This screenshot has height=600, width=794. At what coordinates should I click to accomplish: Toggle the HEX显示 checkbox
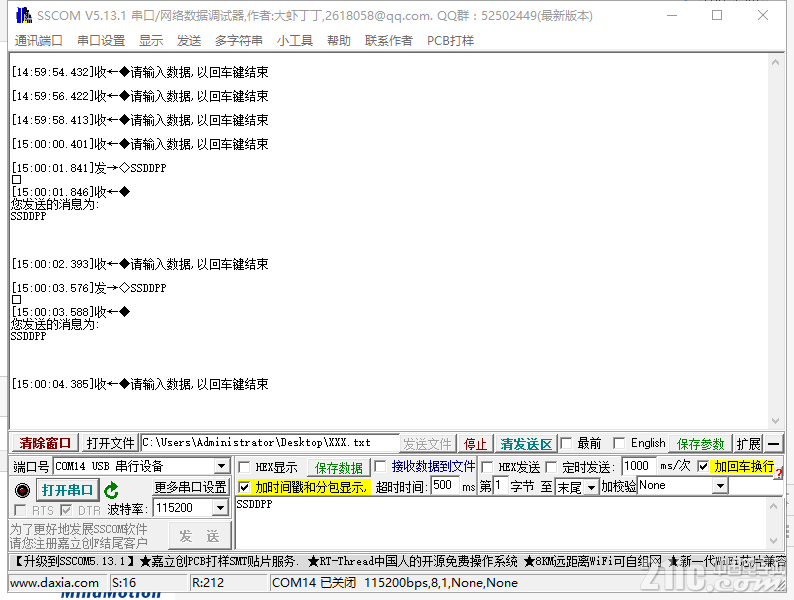[244, 467]
